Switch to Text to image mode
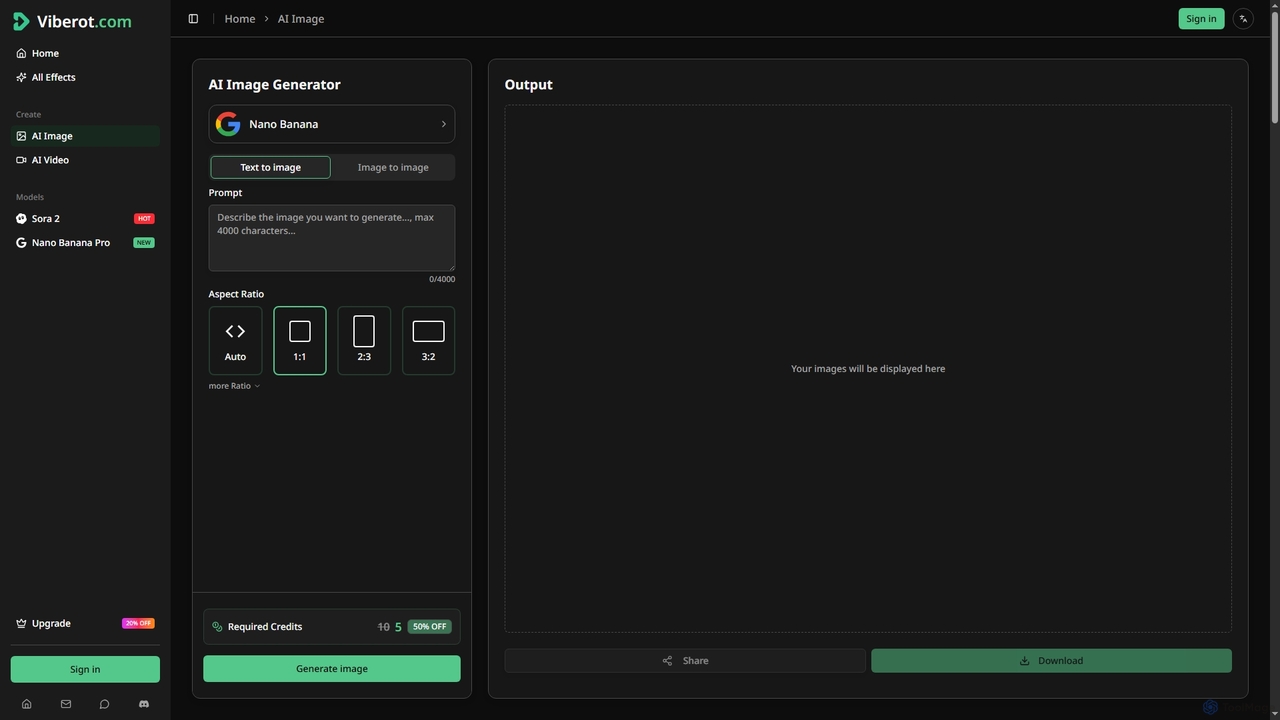 [270, 167]
